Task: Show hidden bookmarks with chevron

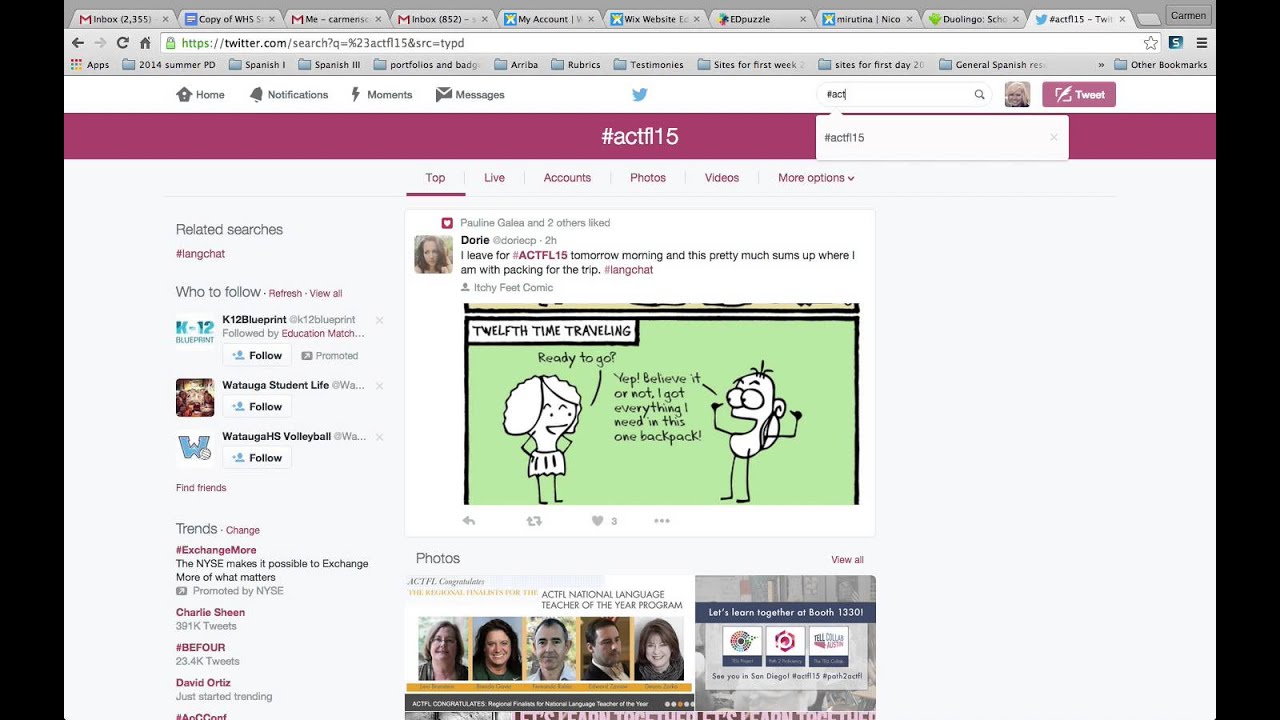Action: (x=1101, y=65)
